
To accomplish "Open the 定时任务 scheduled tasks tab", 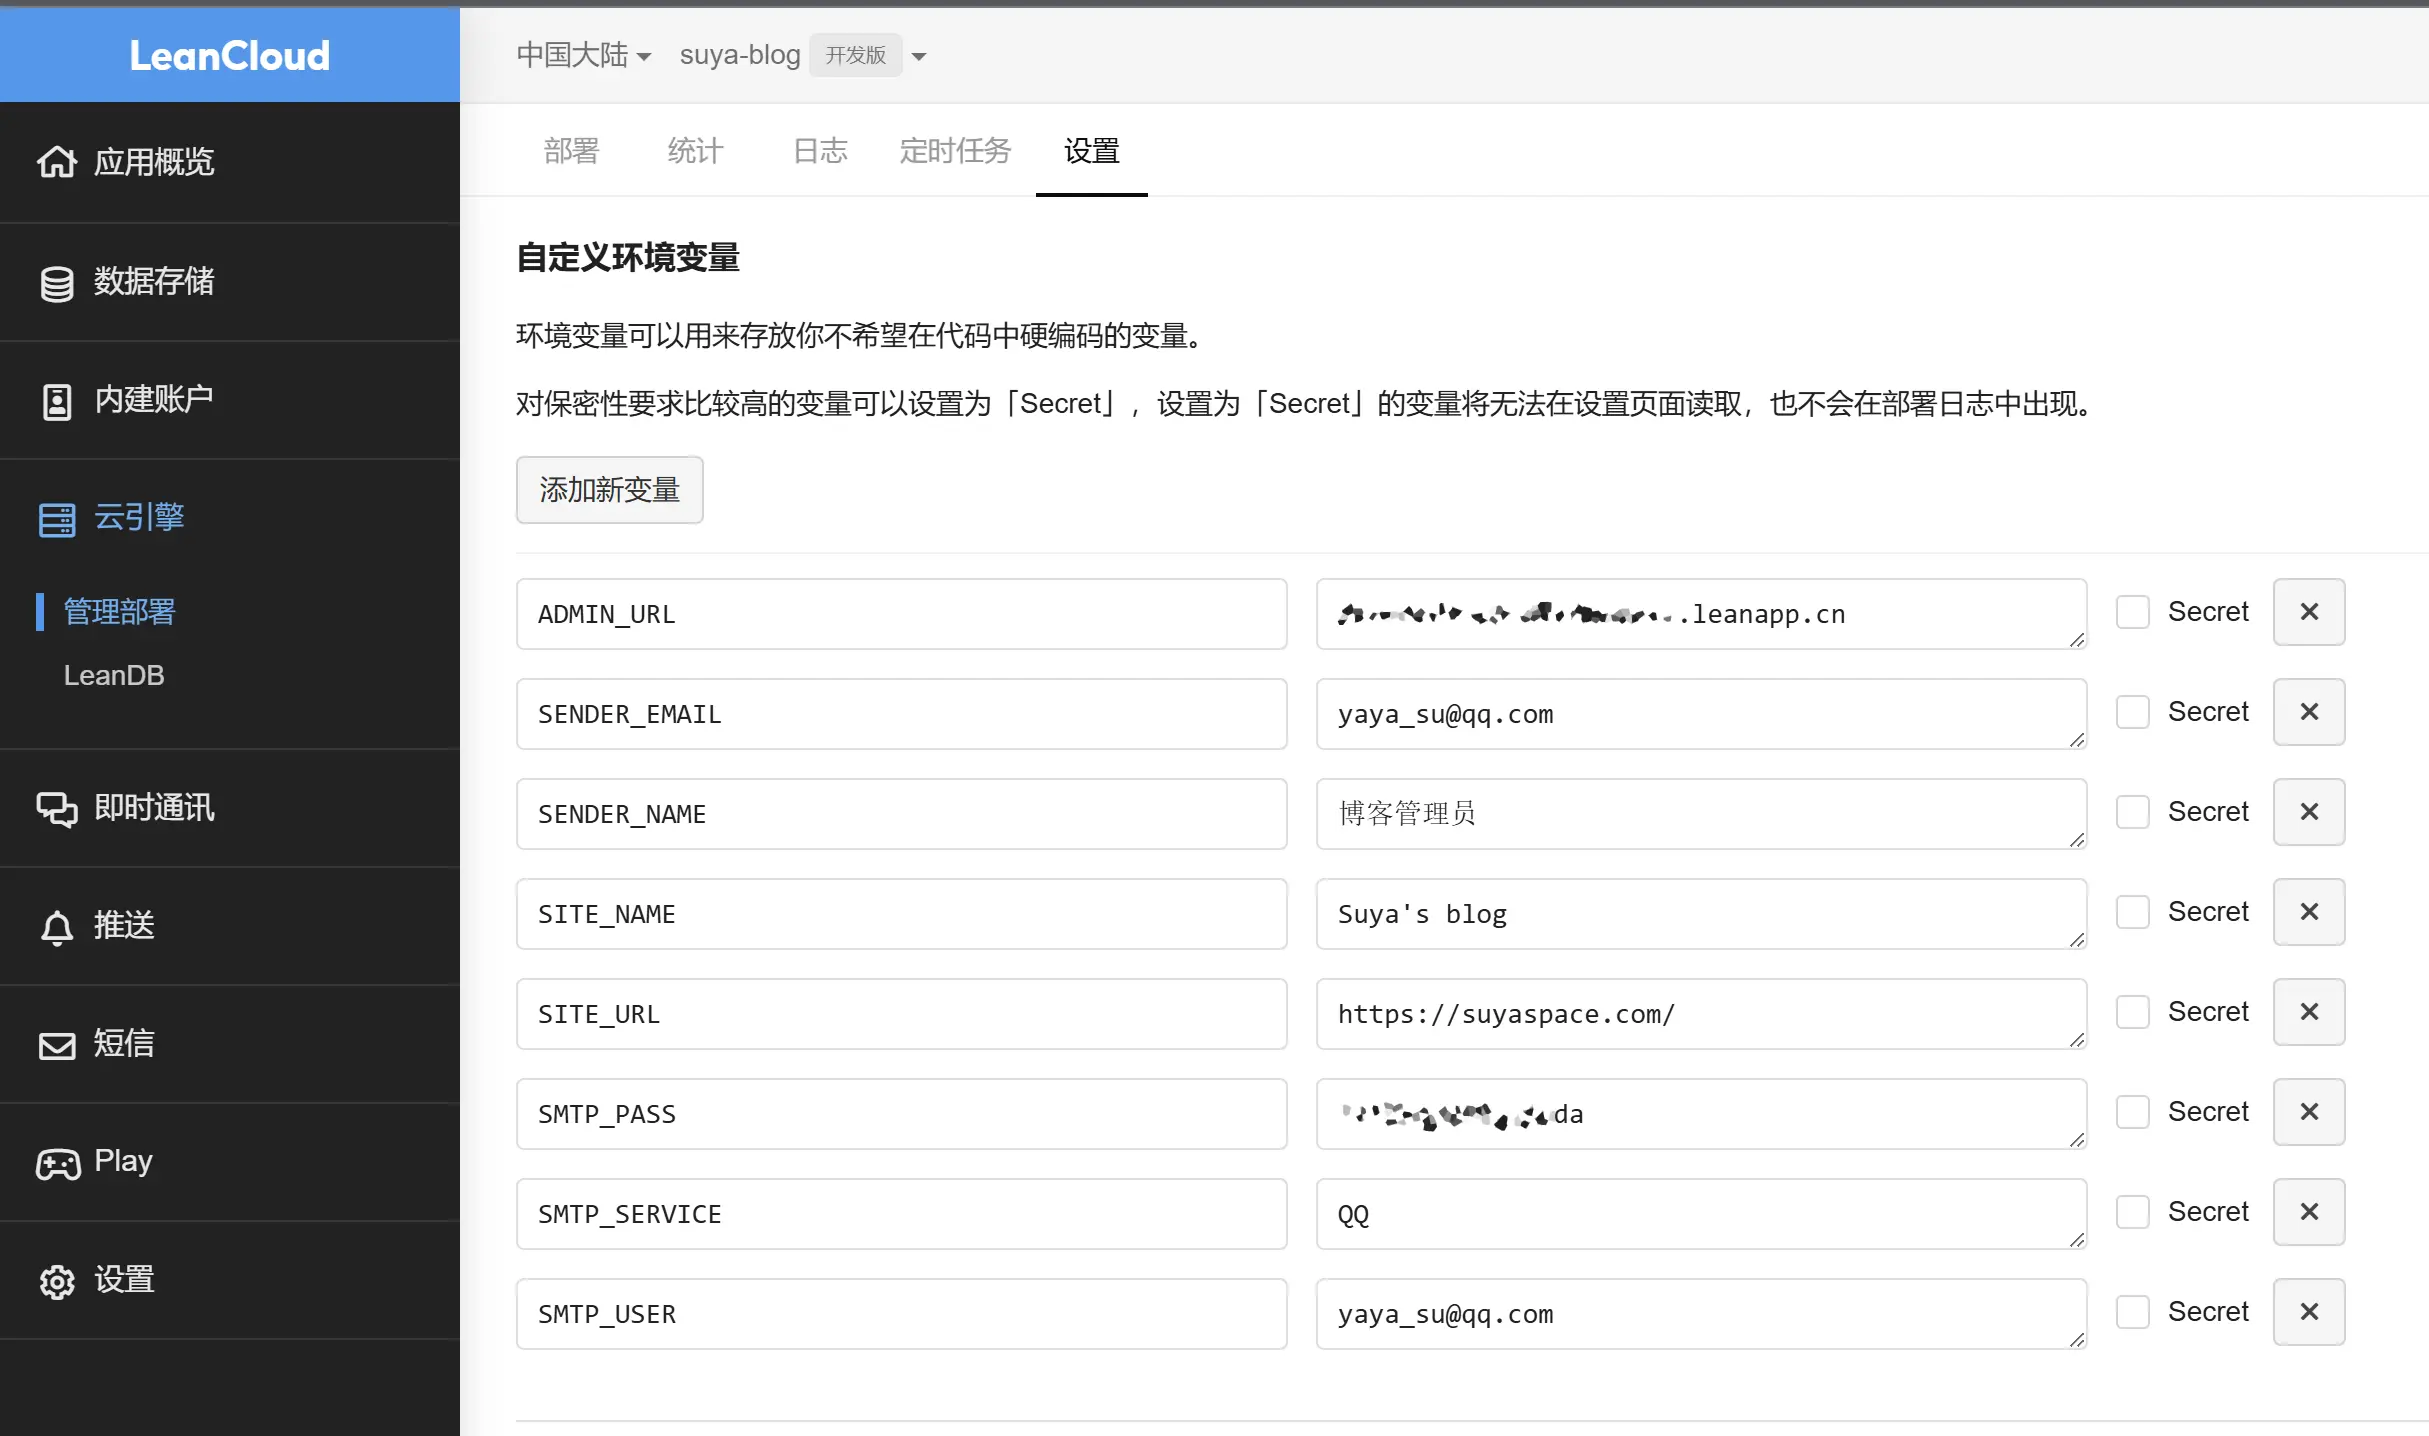I will pos(954,151).
